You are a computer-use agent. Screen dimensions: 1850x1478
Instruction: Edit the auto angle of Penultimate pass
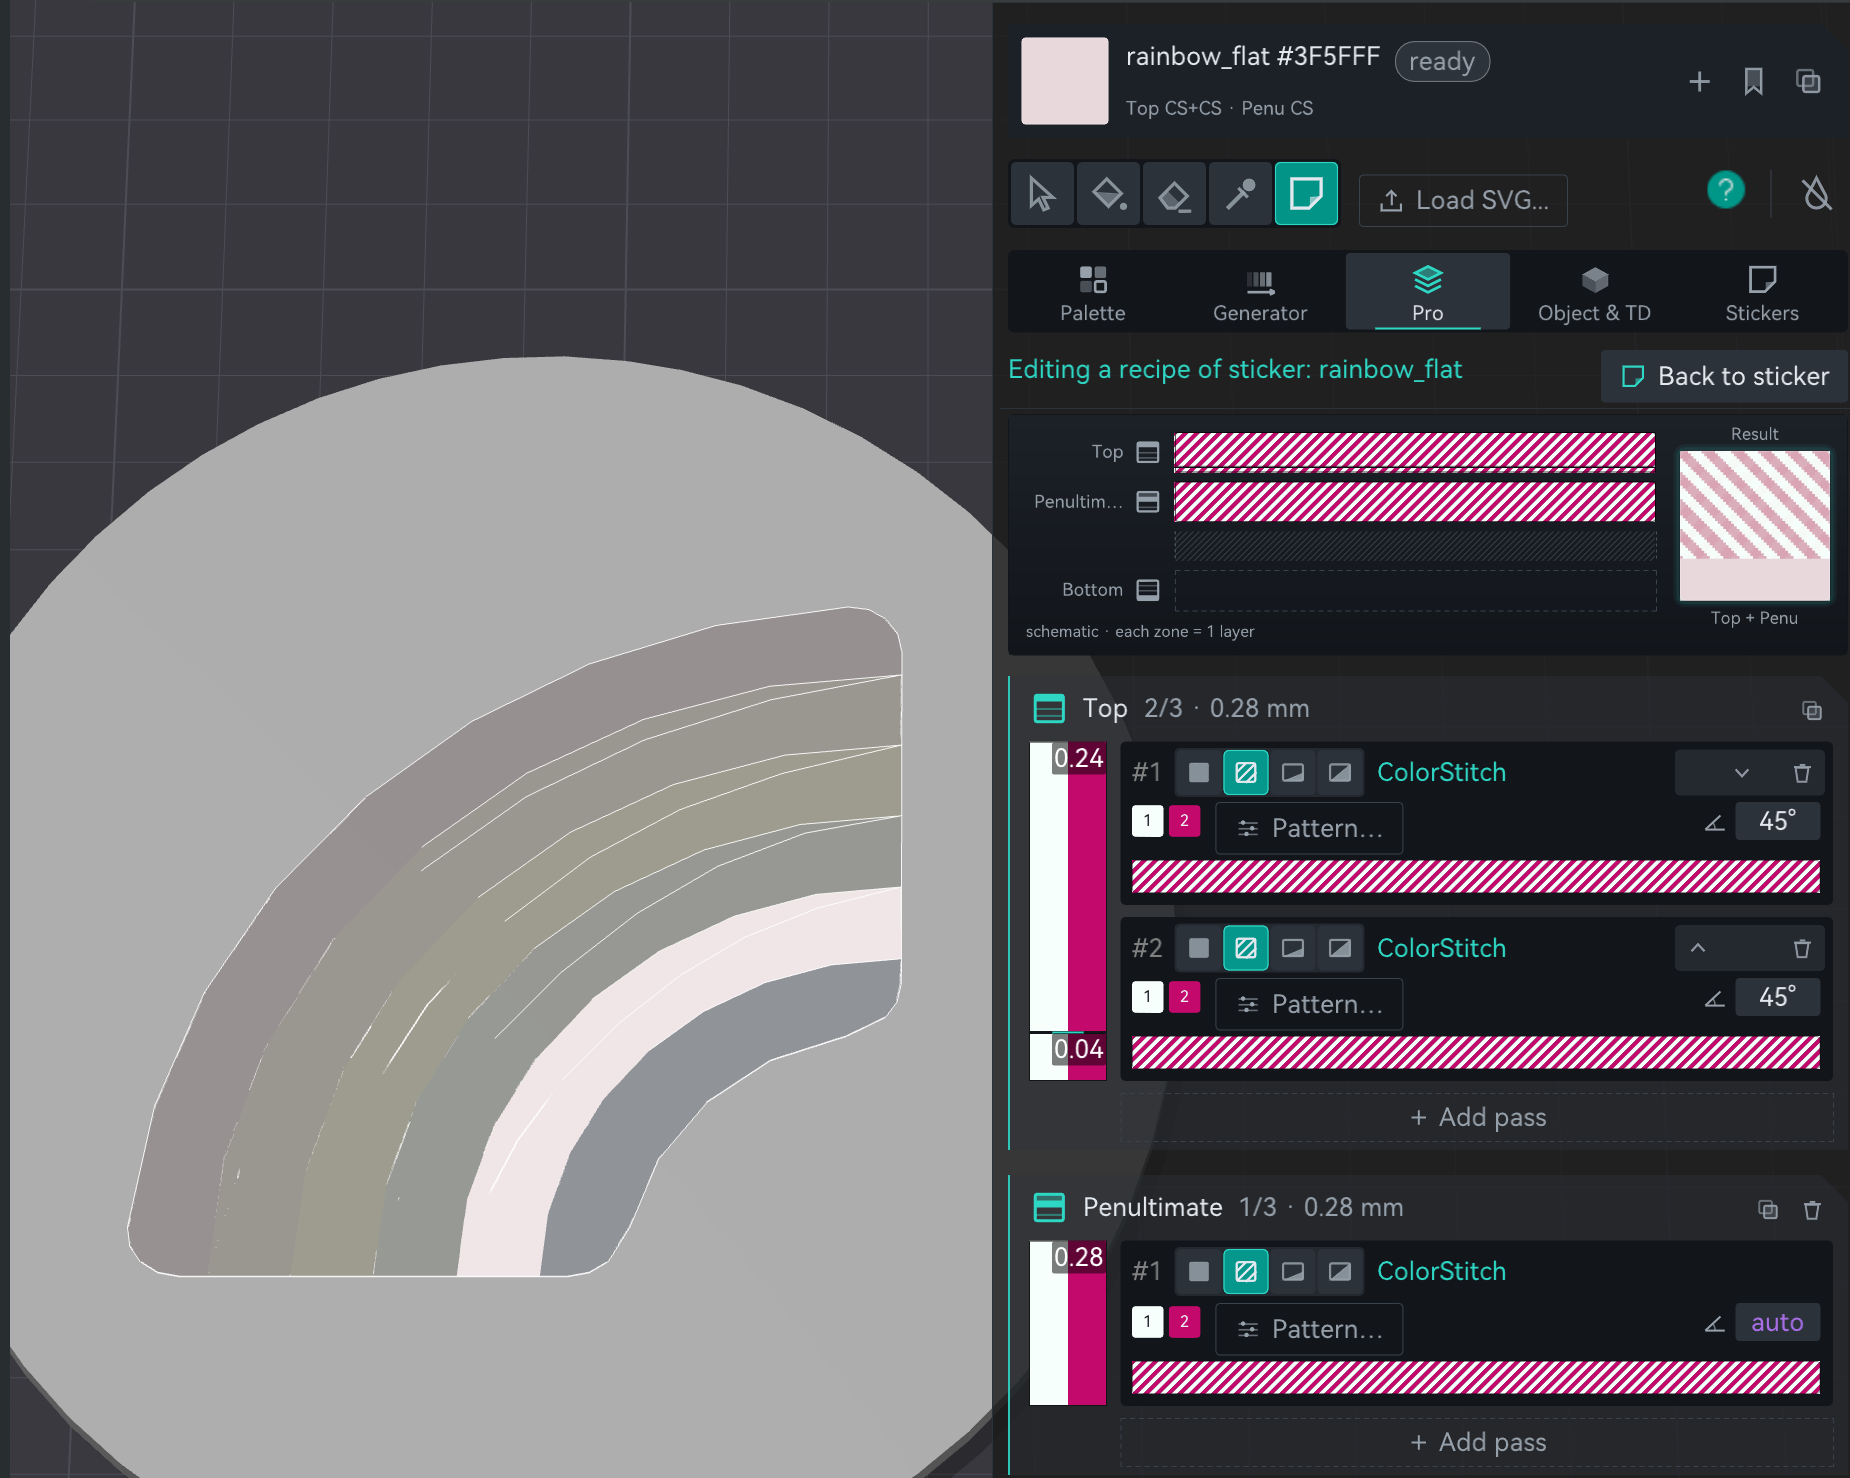[1777, 1322]
